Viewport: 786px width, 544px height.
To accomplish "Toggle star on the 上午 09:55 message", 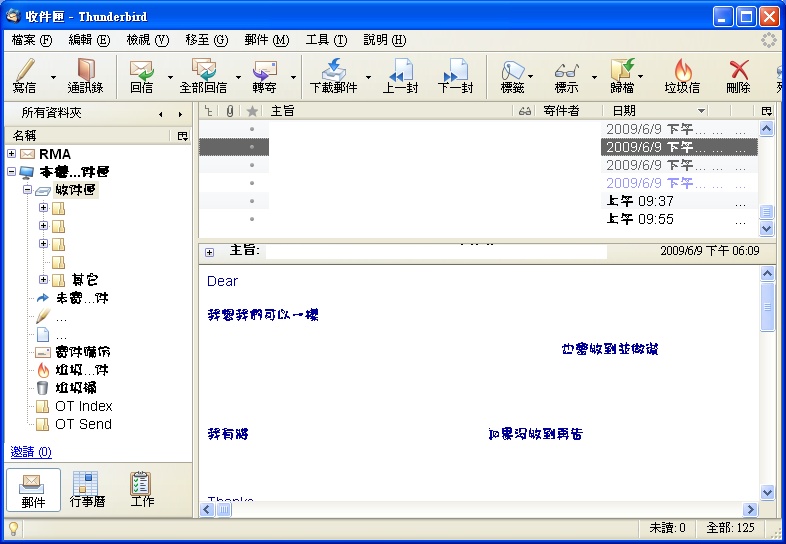I will pos(252,219).
